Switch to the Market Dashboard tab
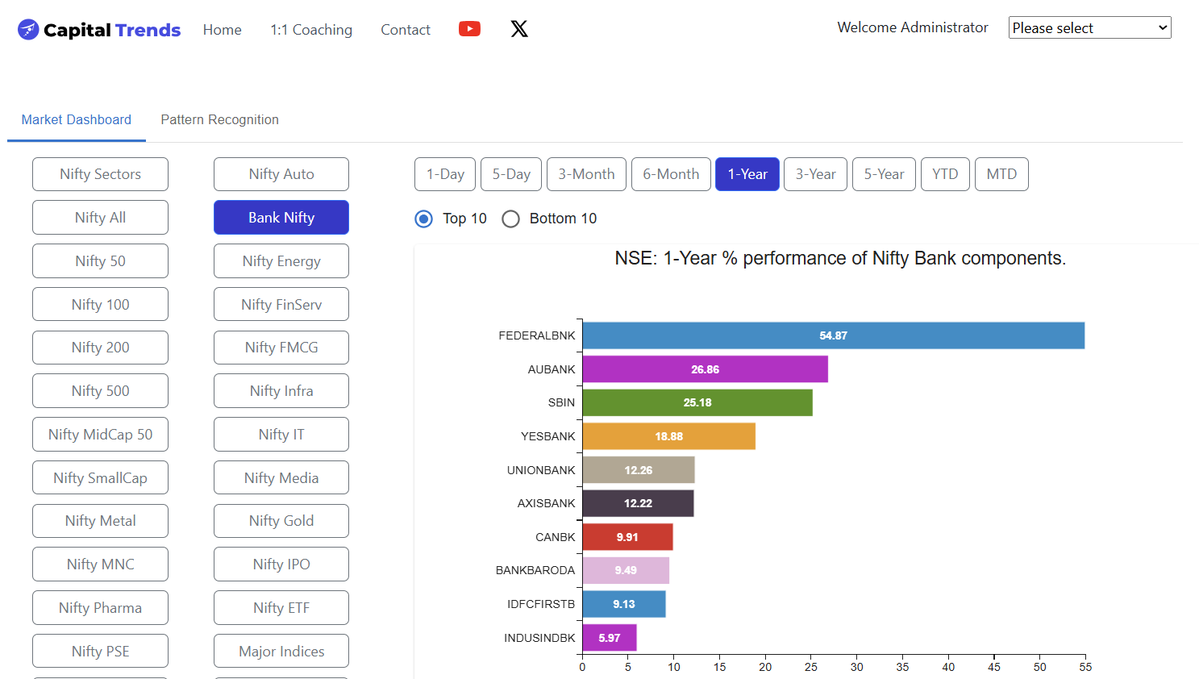The image size is (1199, 679). 76,119
